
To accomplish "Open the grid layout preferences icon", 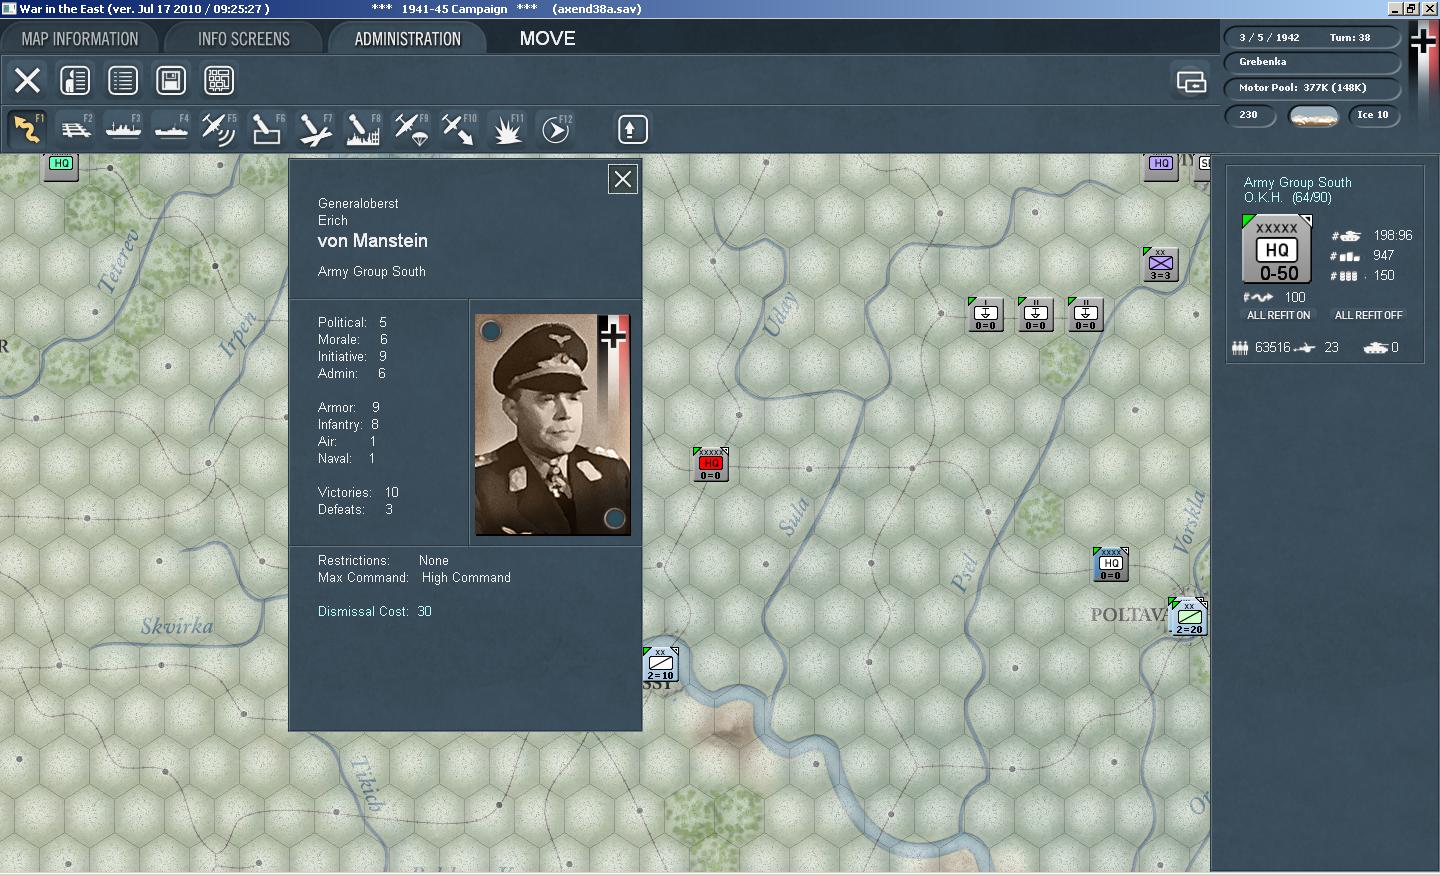I will coord(219,80).
